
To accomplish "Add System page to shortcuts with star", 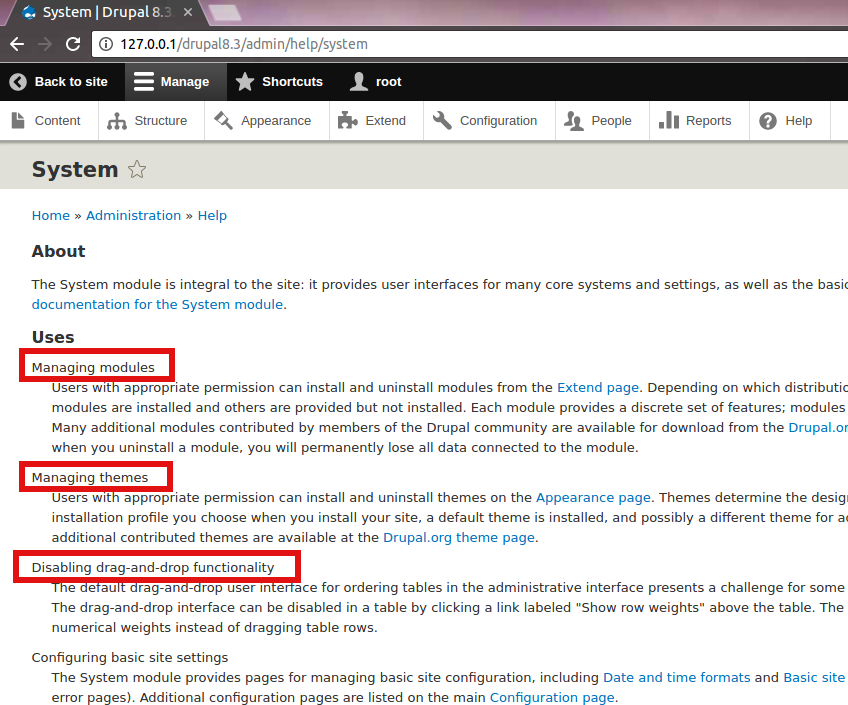I will pos(137,169).
